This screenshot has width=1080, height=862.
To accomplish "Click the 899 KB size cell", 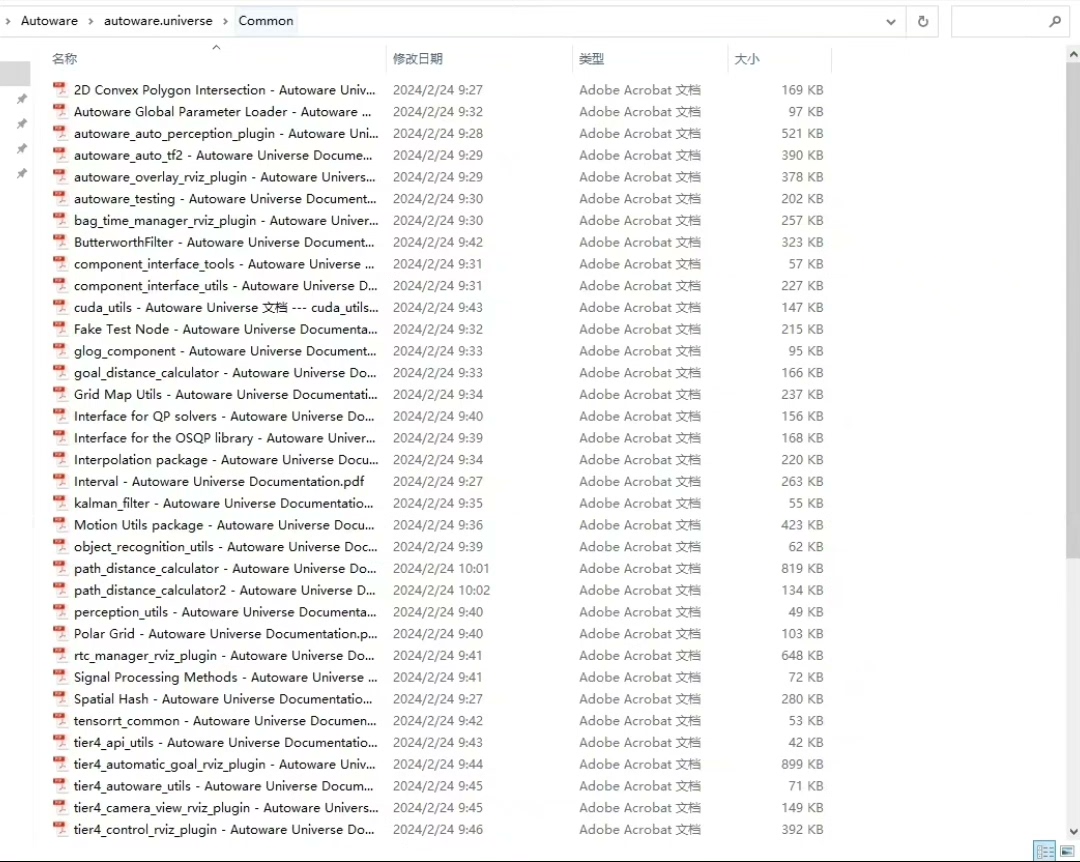I will tap(802, 764).
